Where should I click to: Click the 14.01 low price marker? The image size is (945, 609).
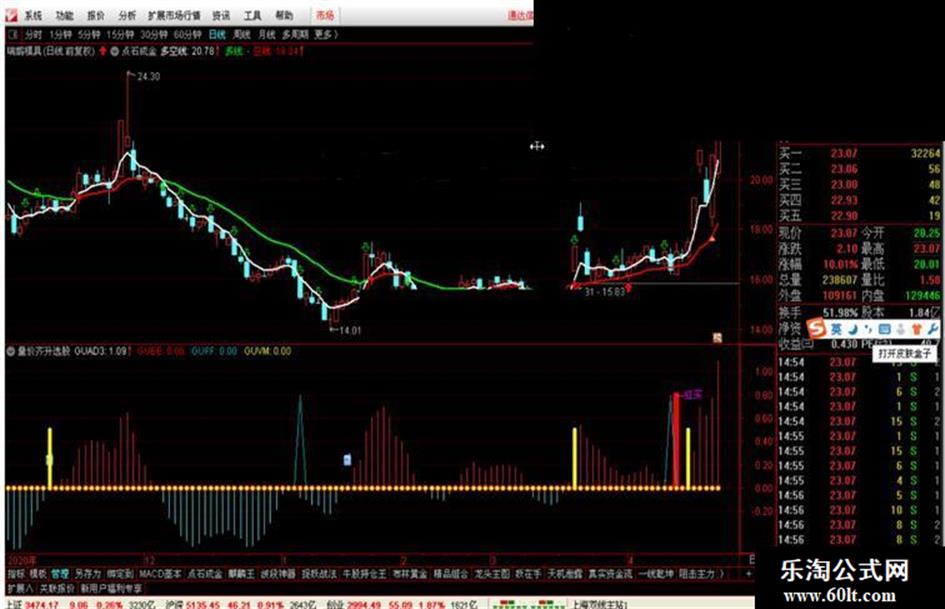coord(350,330)
